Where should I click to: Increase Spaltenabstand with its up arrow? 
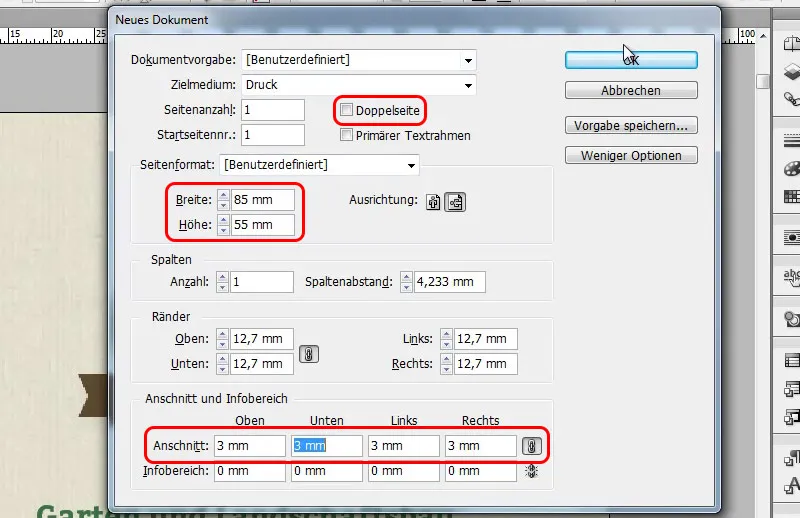[406, 277]
